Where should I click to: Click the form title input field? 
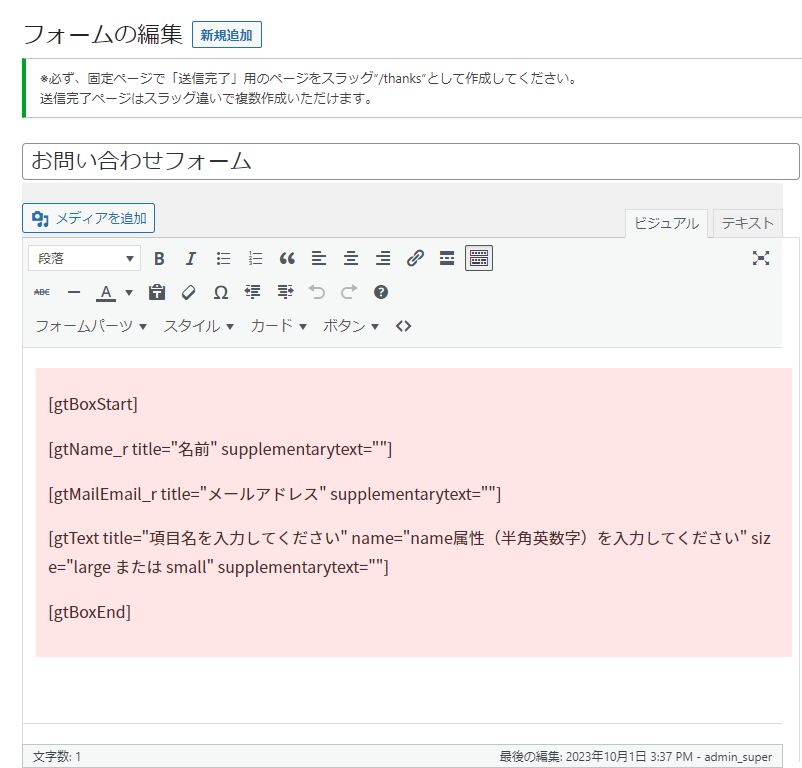click(x=410, y=161)
